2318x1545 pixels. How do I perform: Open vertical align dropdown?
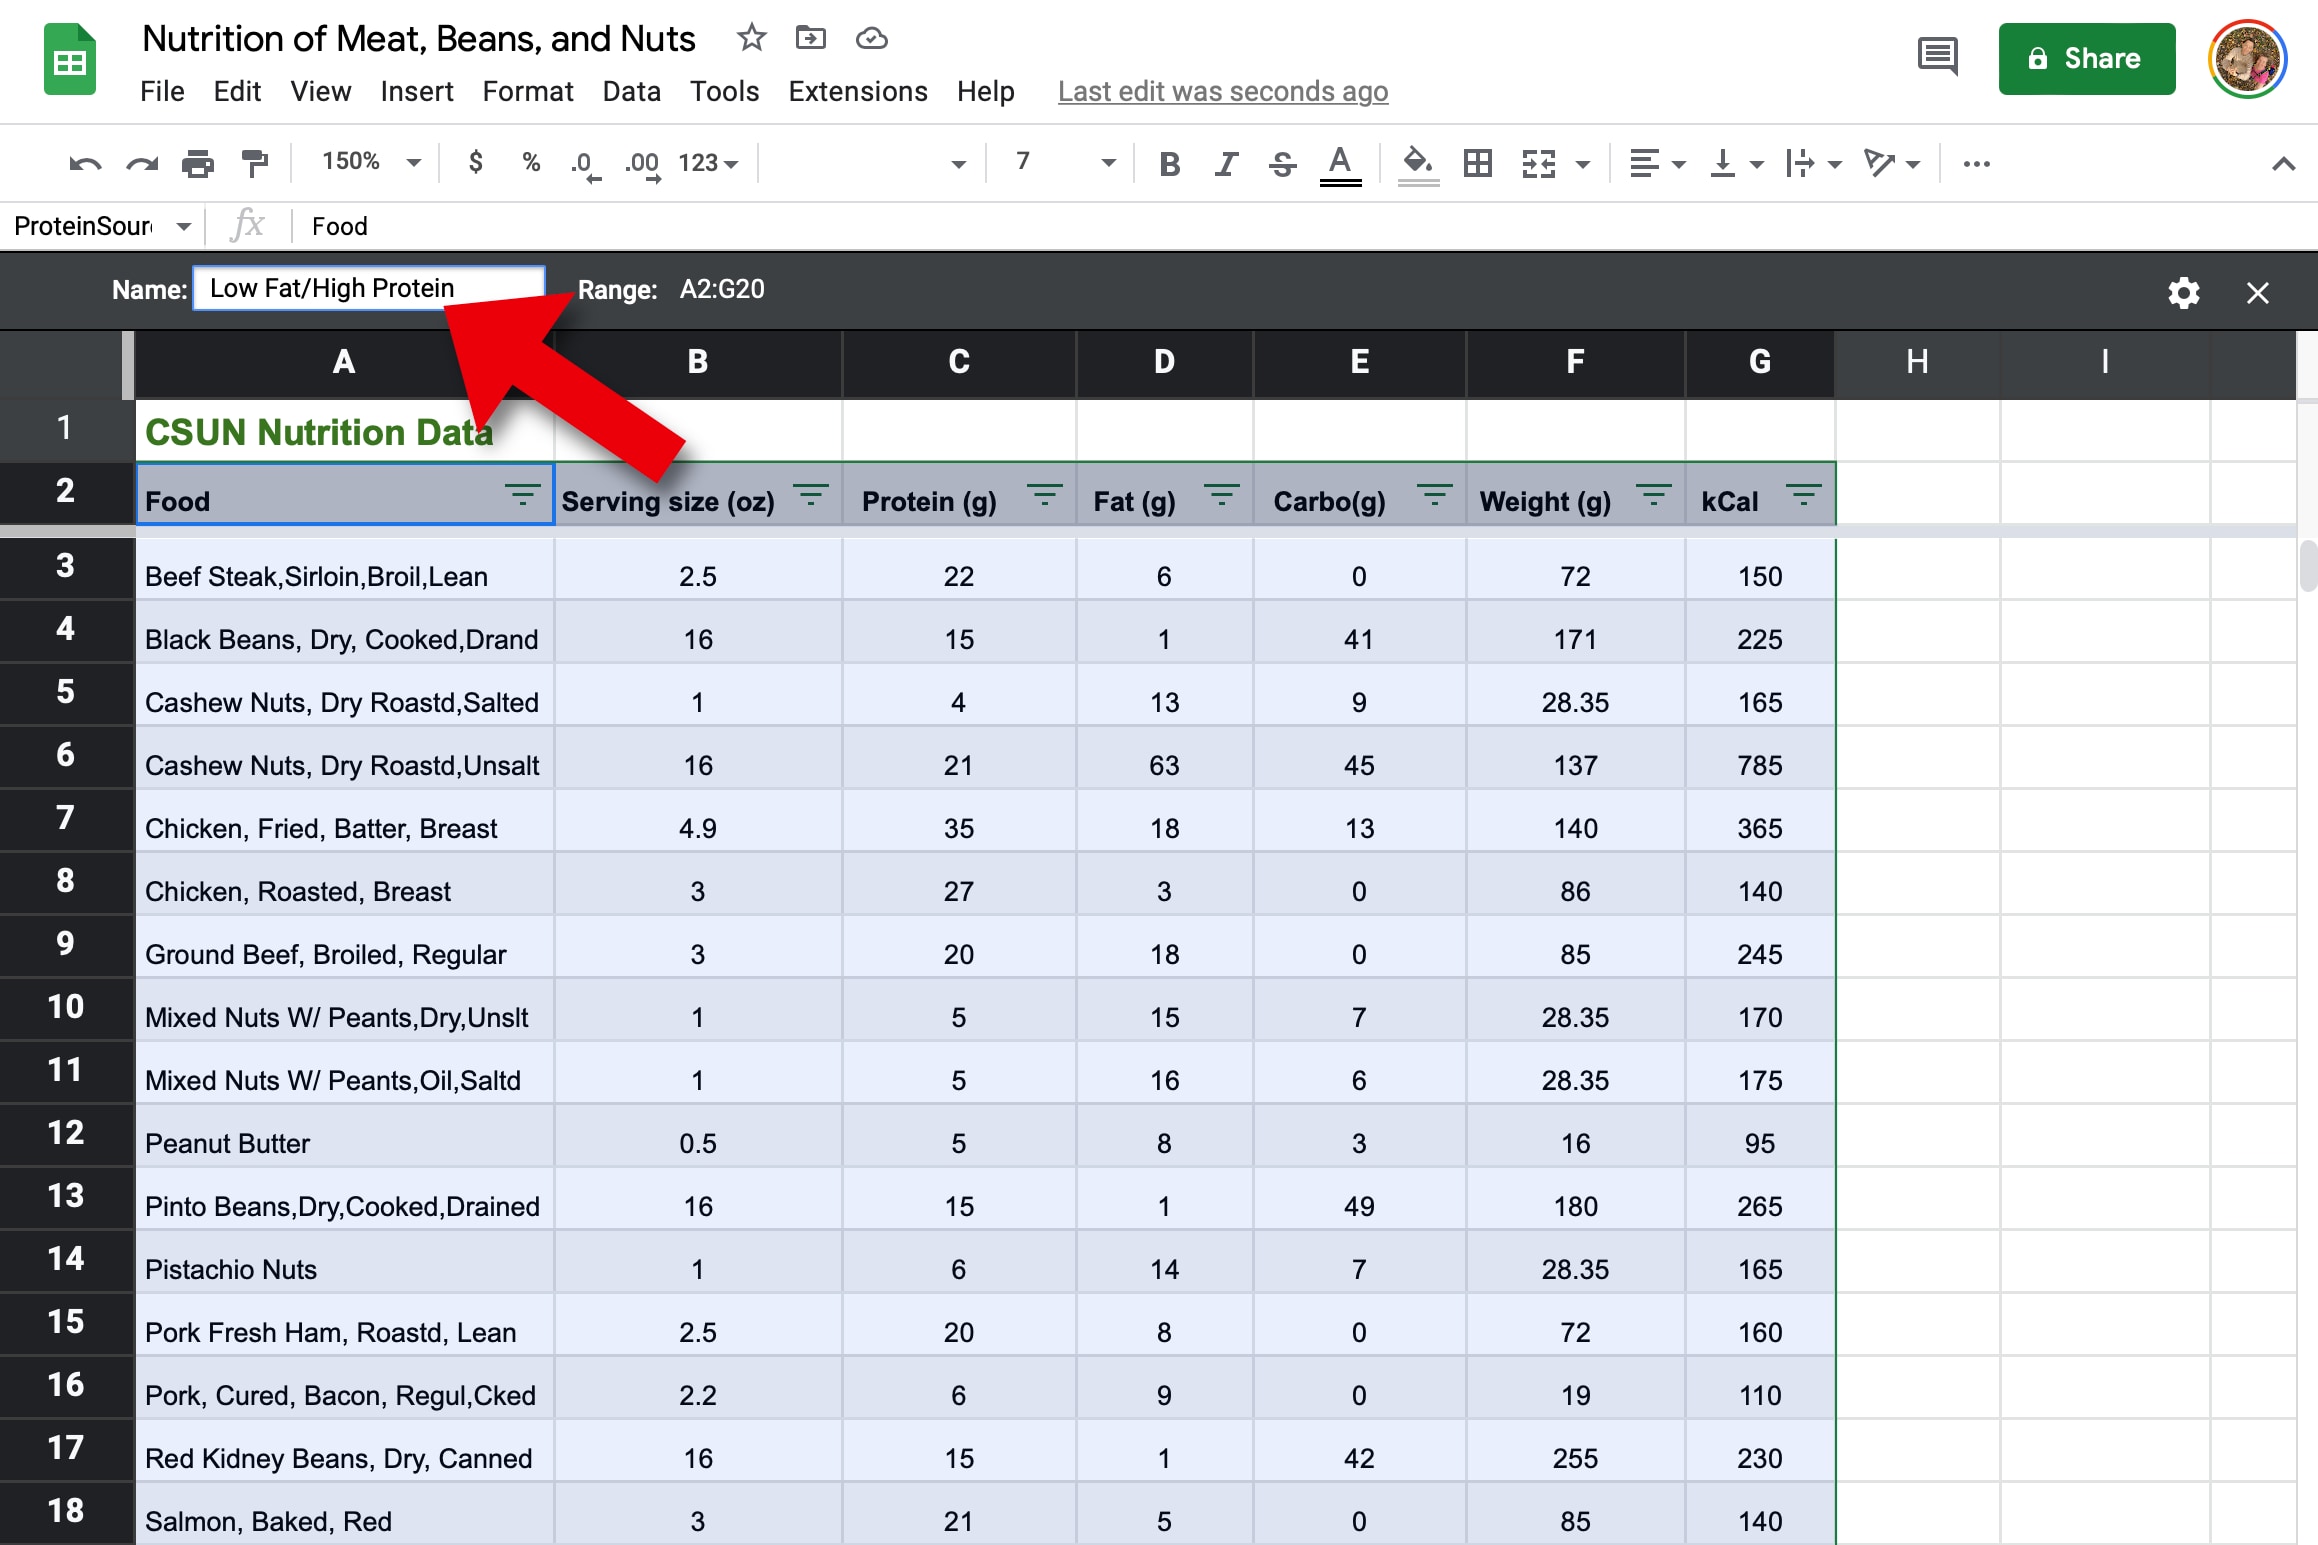click(x=1737, y=163)
